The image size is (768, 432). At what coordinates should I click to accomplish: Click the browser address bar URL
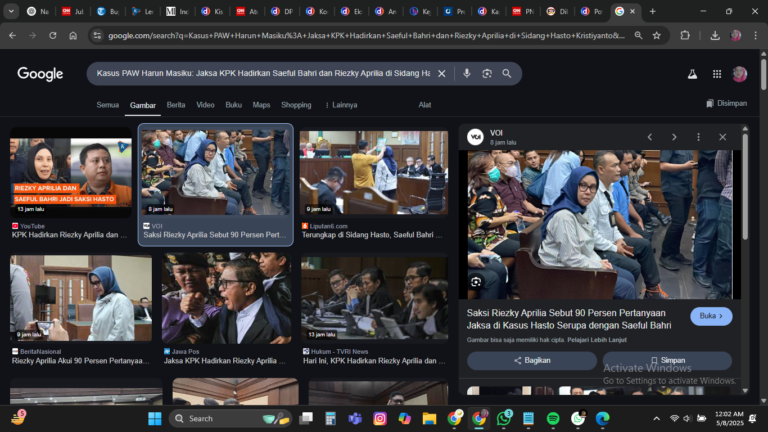tap(366, 35)
